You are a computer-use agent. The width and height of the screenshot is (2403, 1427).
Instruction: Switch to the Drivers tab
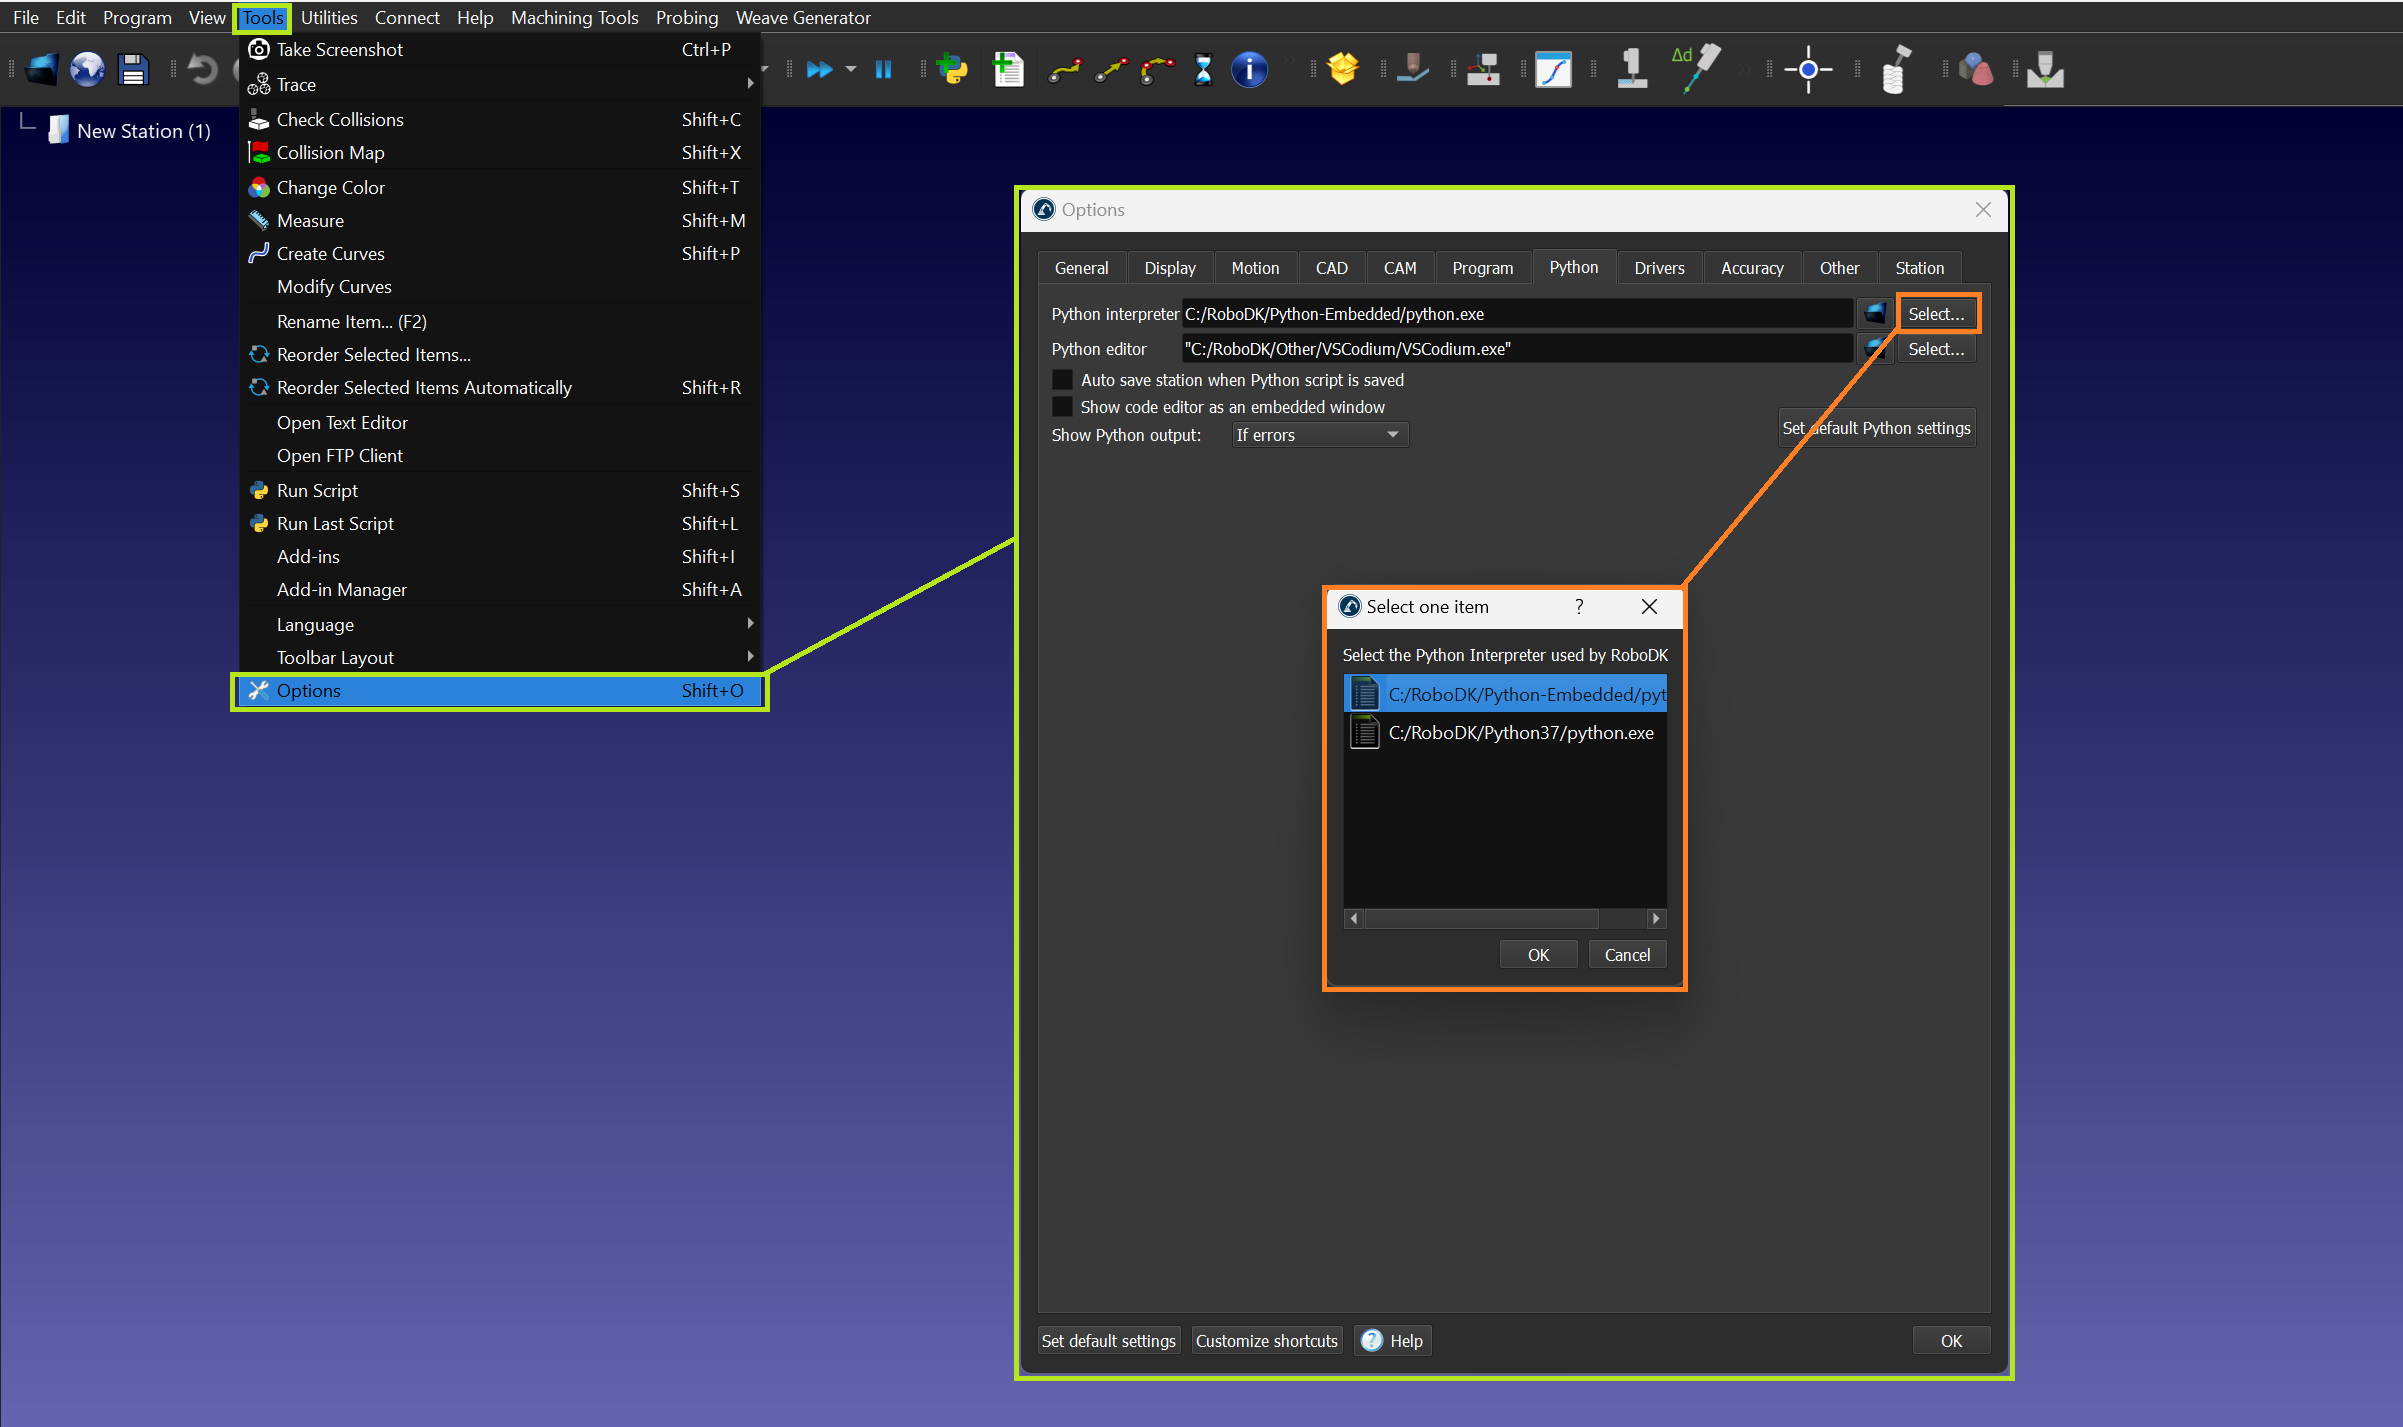point(1658,268)
